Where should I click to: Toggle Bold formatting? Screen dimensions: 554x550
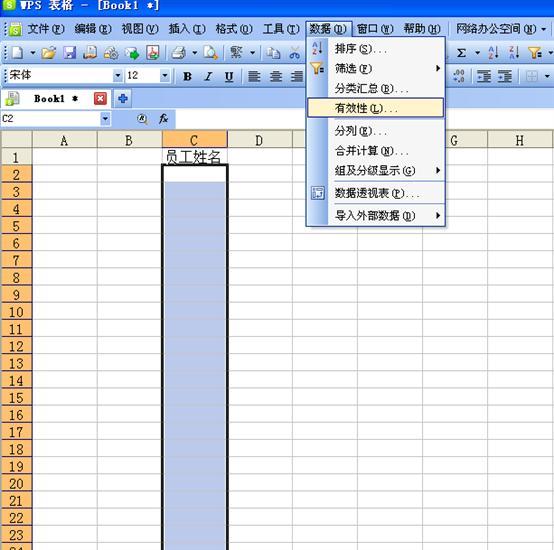click(x=188, y=76)
